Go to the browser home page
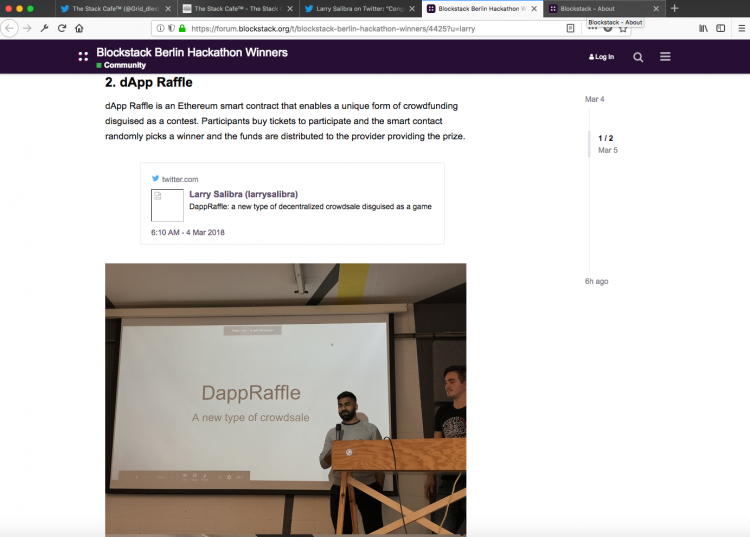750x537 pixels. coord(79,29)
